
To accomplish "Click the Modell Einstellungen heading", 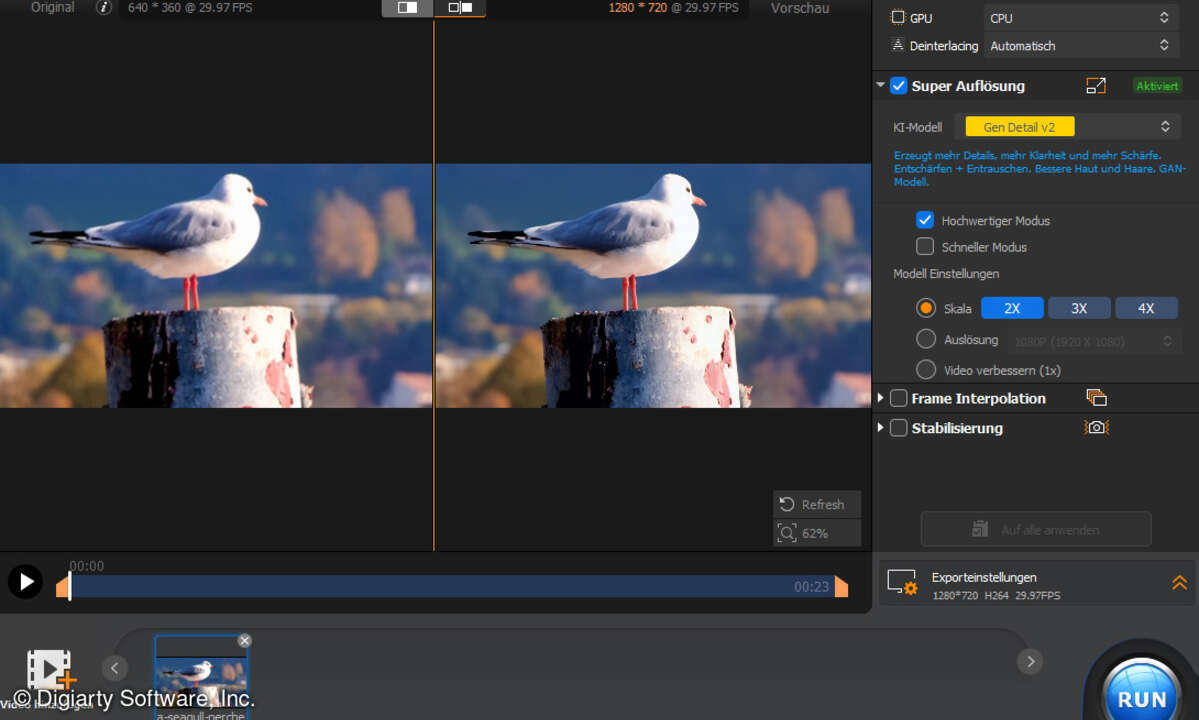I will tap(946, 273).
